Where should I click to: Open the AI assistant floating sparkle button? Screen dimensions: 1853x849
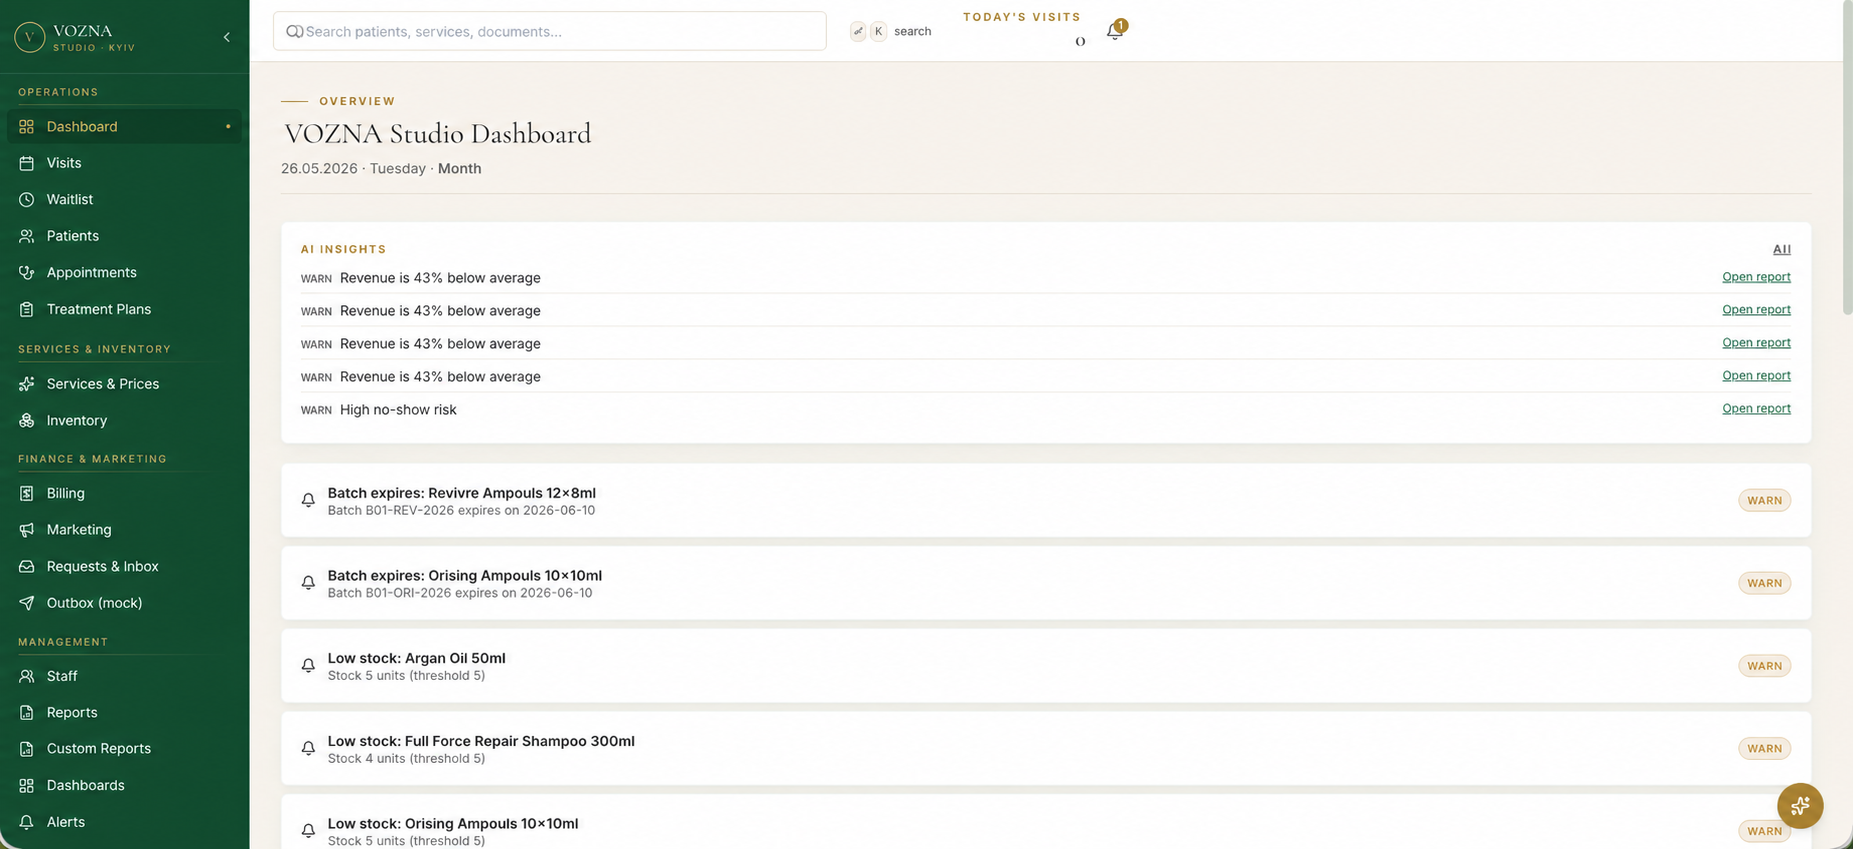1800,806
